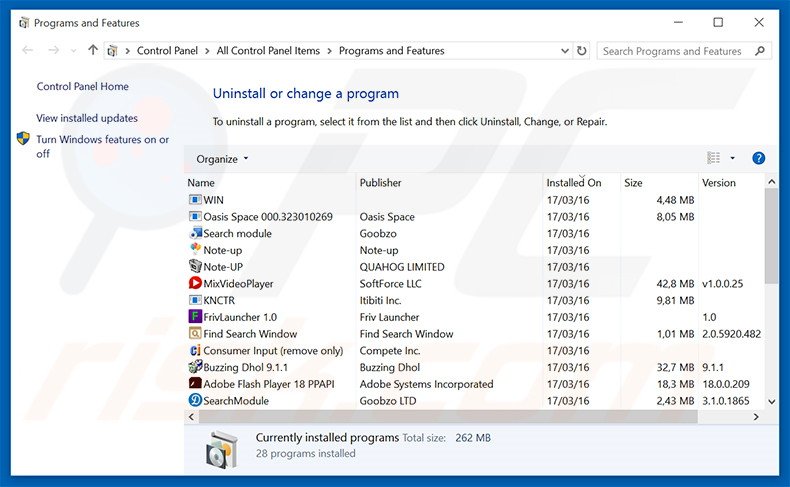Viewport: 790px width, 487px height.
Task: Click the Oasis Space program icon
Action: [x=195, y=217]
